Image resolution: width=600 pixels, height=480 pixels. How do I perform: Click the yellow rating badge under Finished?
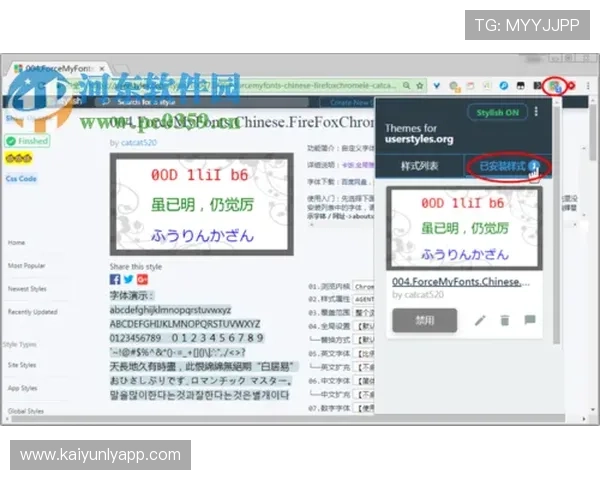tap(18, 158)
